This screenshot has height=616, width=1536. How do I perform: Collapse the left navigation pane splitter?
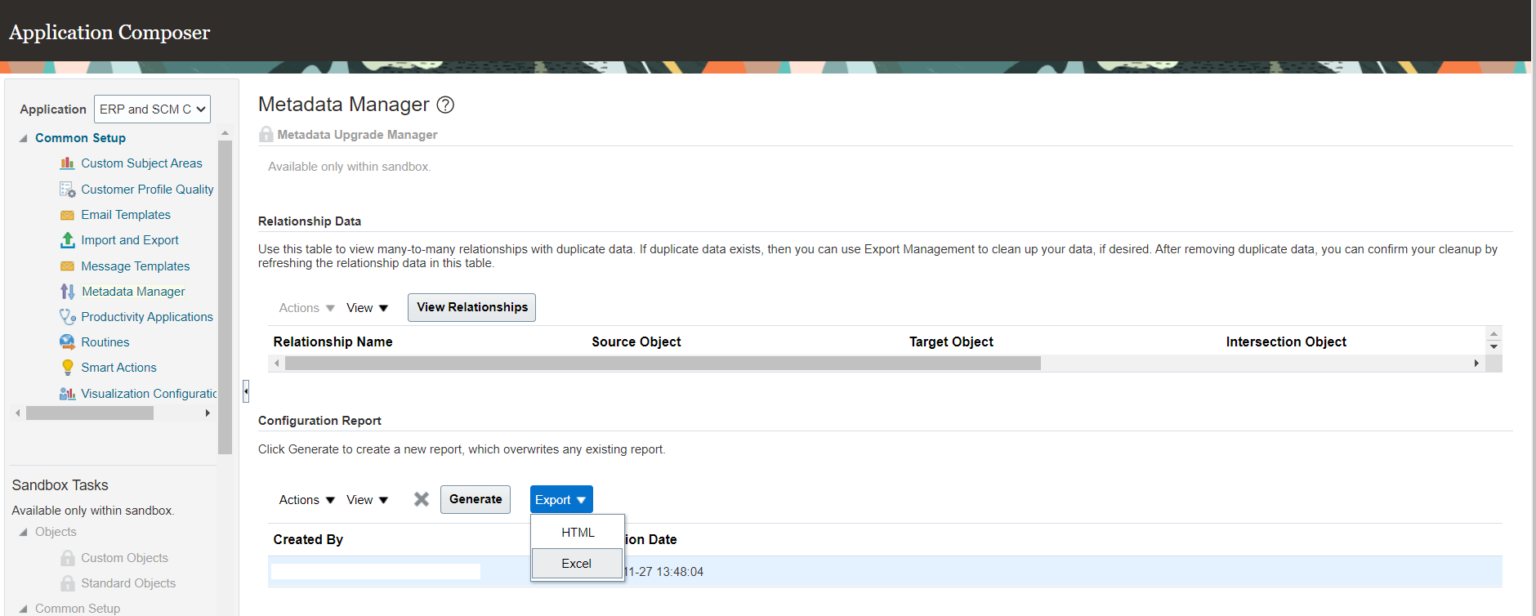pos(246,391)
